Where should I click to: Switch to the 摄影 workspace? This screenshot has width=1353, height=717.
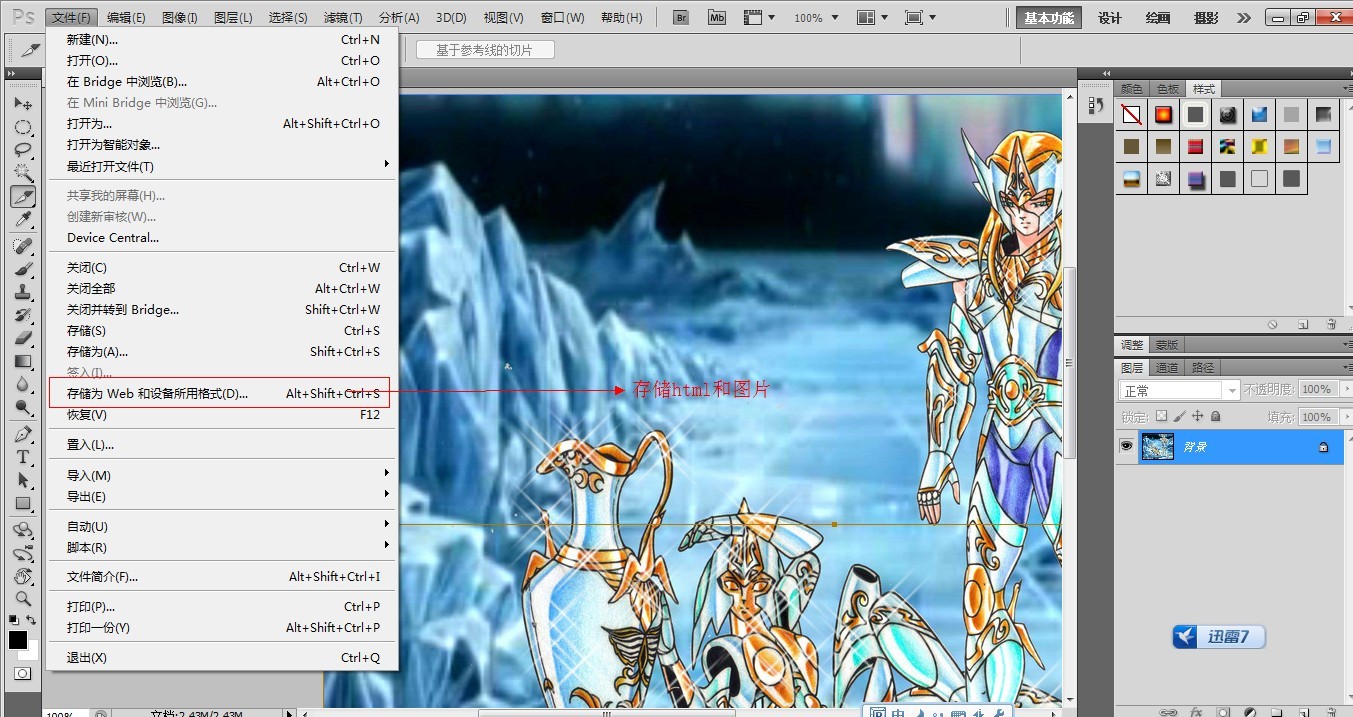1206,18
